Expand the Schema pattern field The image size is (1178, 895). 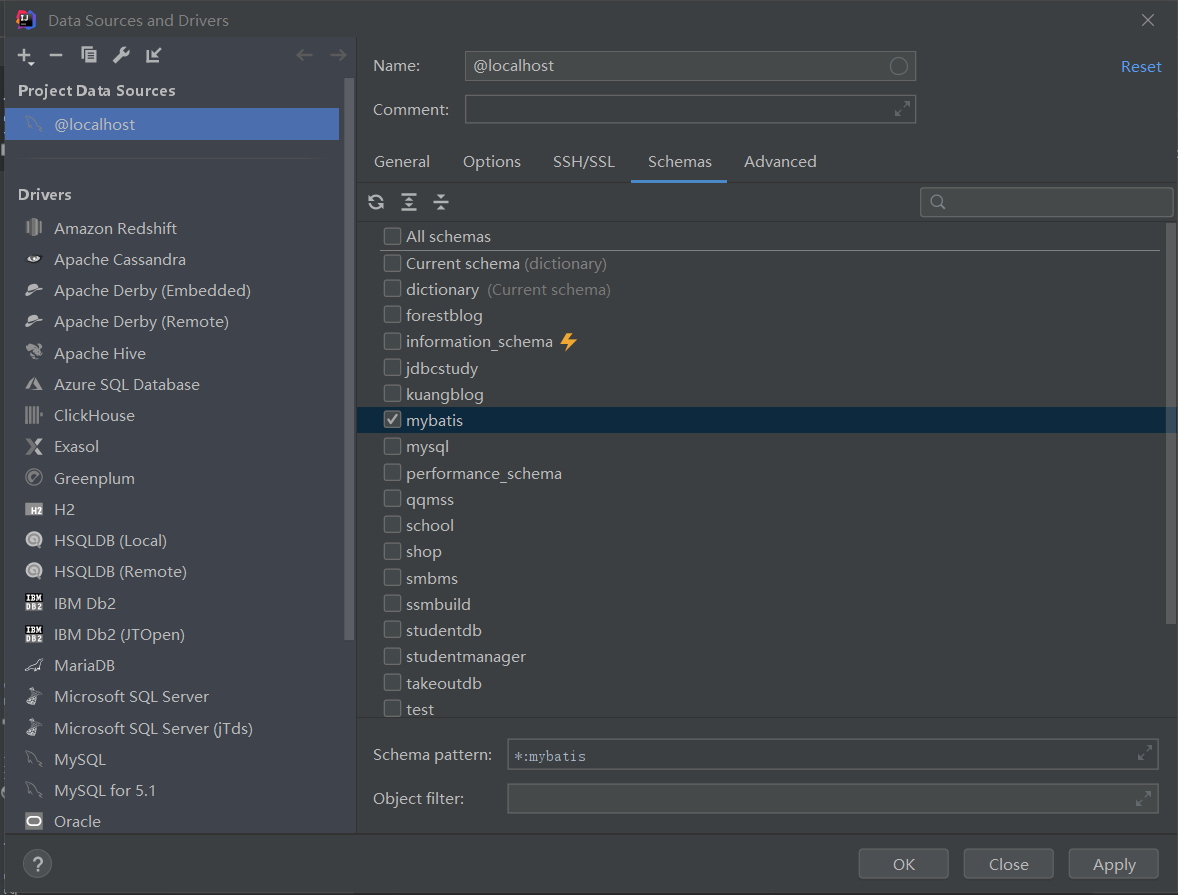click(1145, 753)
